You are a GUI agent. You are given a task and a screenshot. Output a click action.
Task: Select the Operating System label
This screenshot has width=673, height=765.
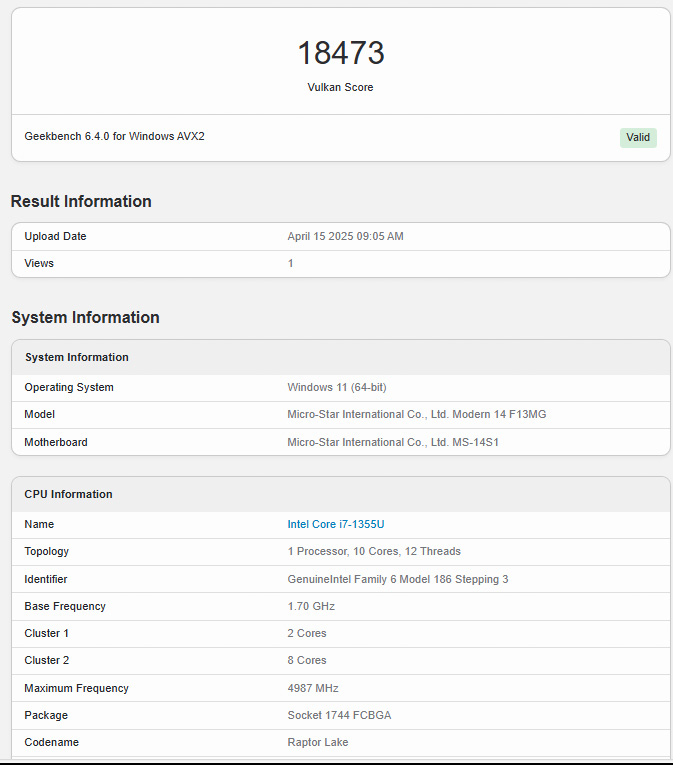click(69, 387)
